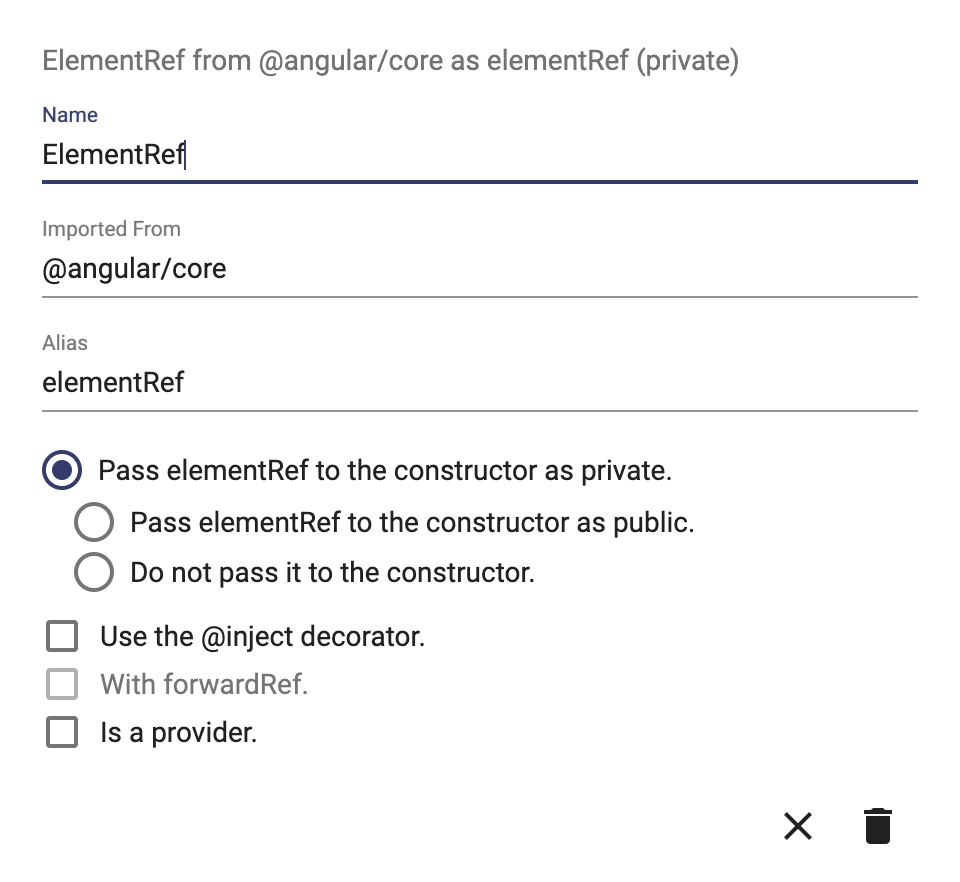Click the 'Imported From' field label

pos(111,229)
